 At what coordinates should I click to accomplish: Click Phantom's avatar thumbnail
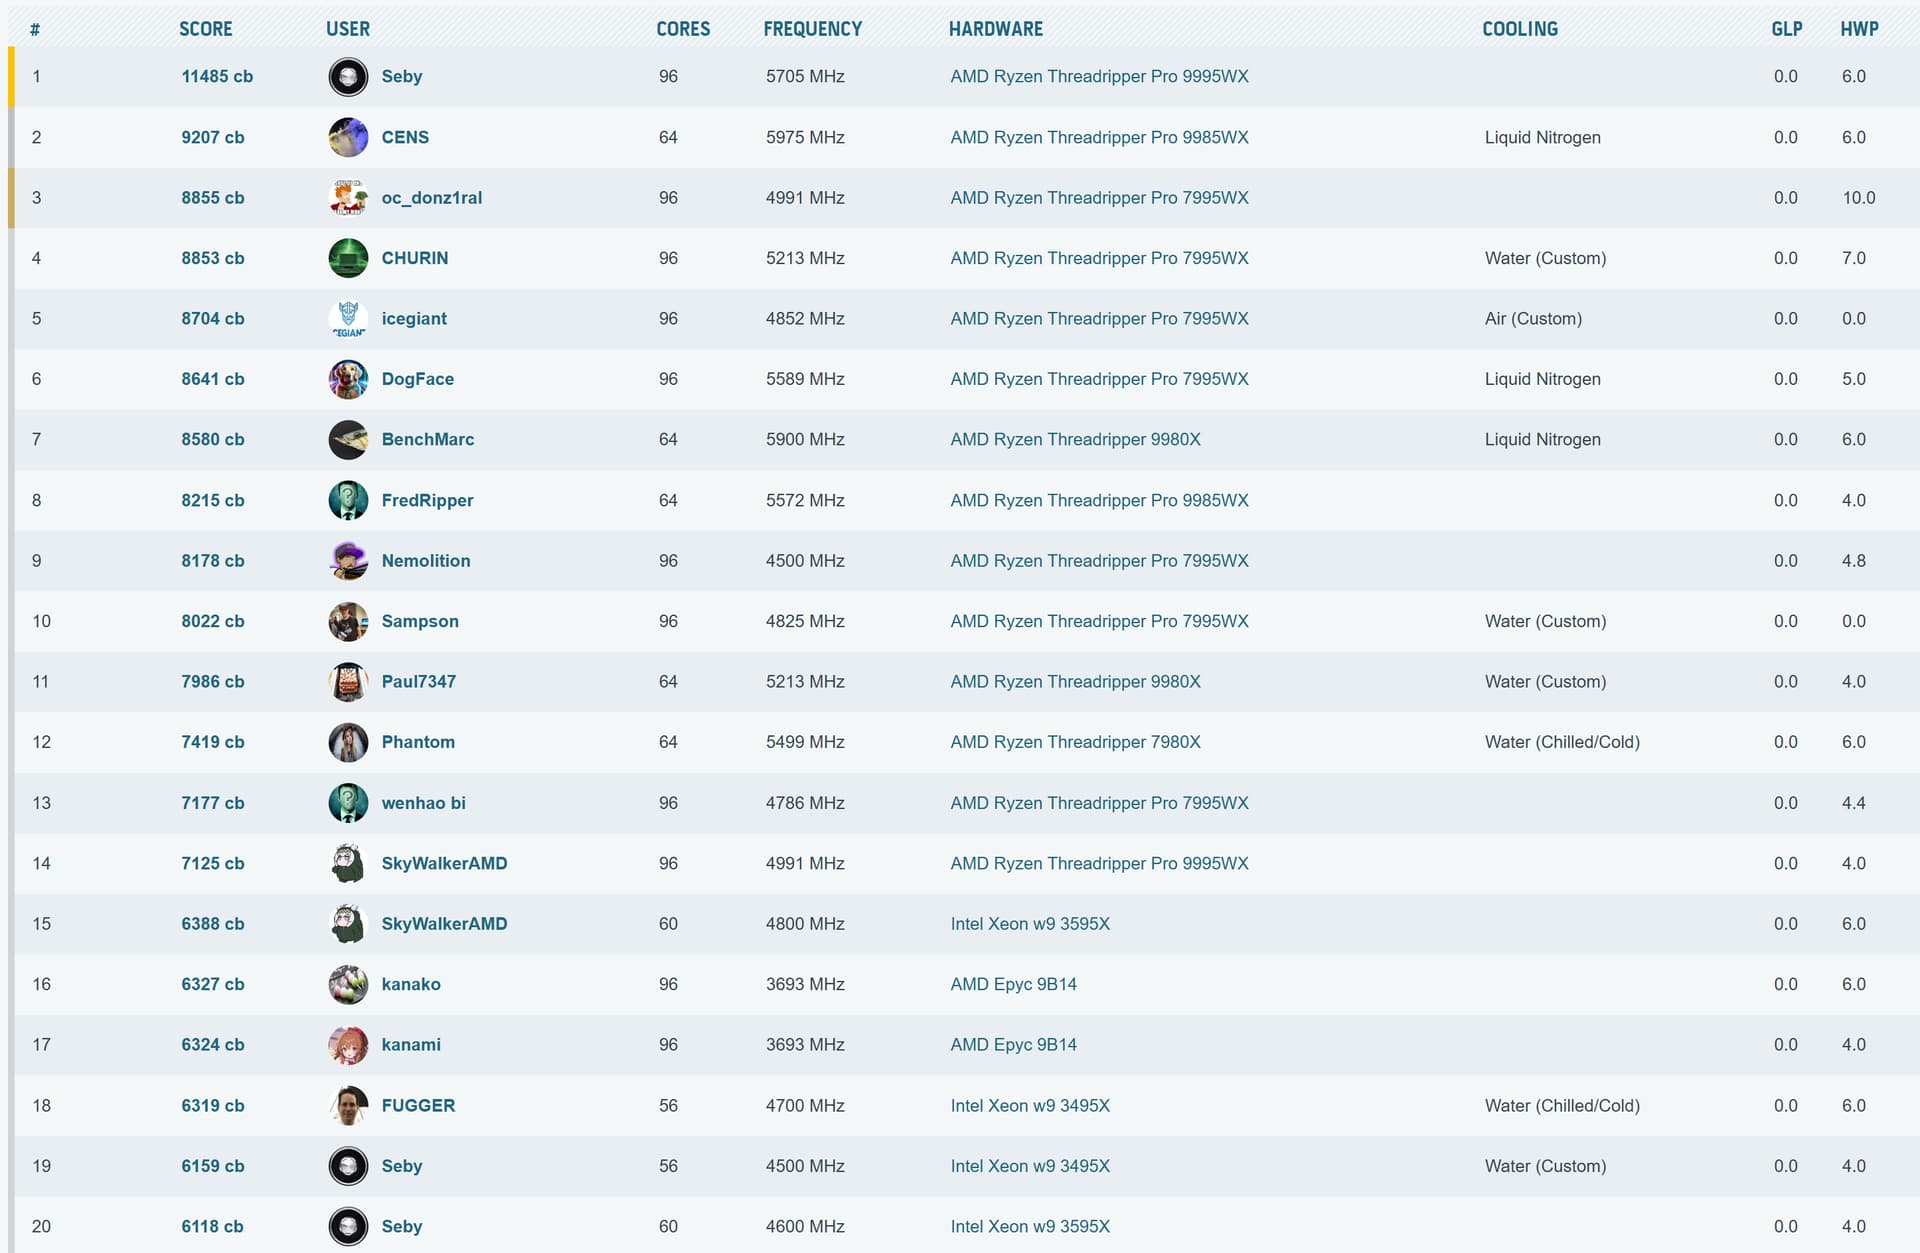(348, 742)
